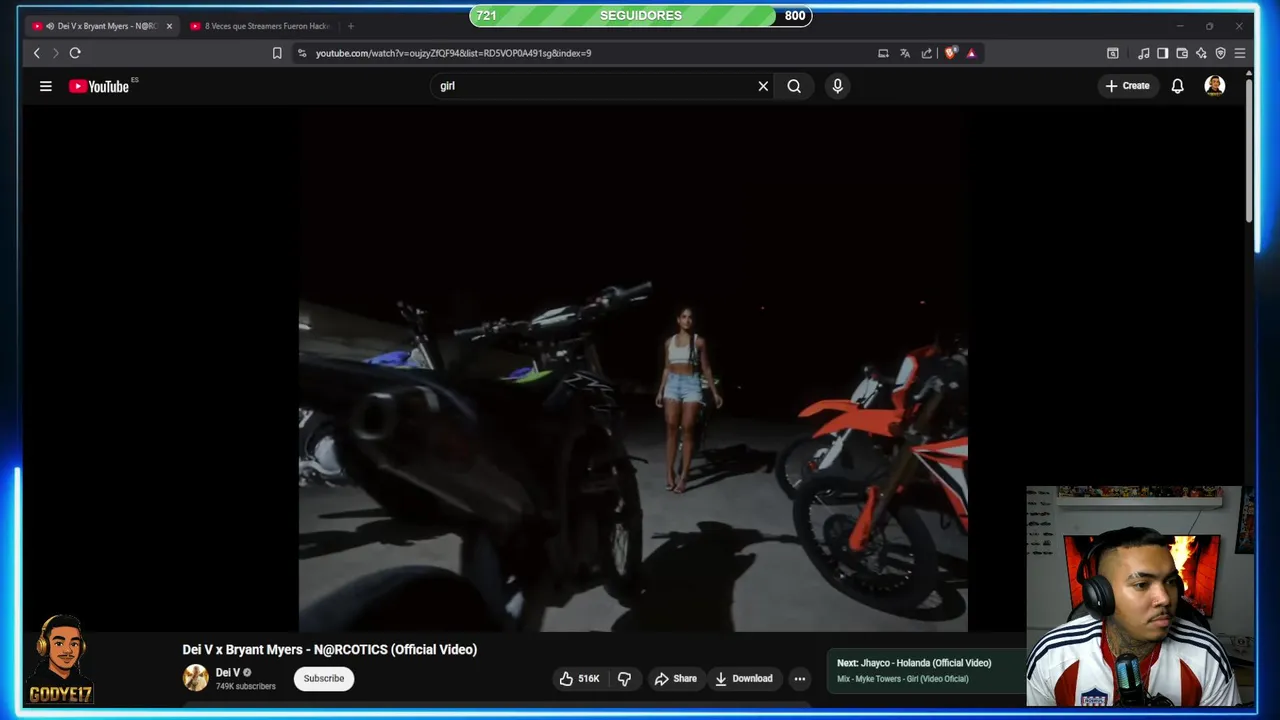Open Leo AI sparkle icon
Image resolution: width=1280 pixels, height=720 pixels.
point(1201,53)
